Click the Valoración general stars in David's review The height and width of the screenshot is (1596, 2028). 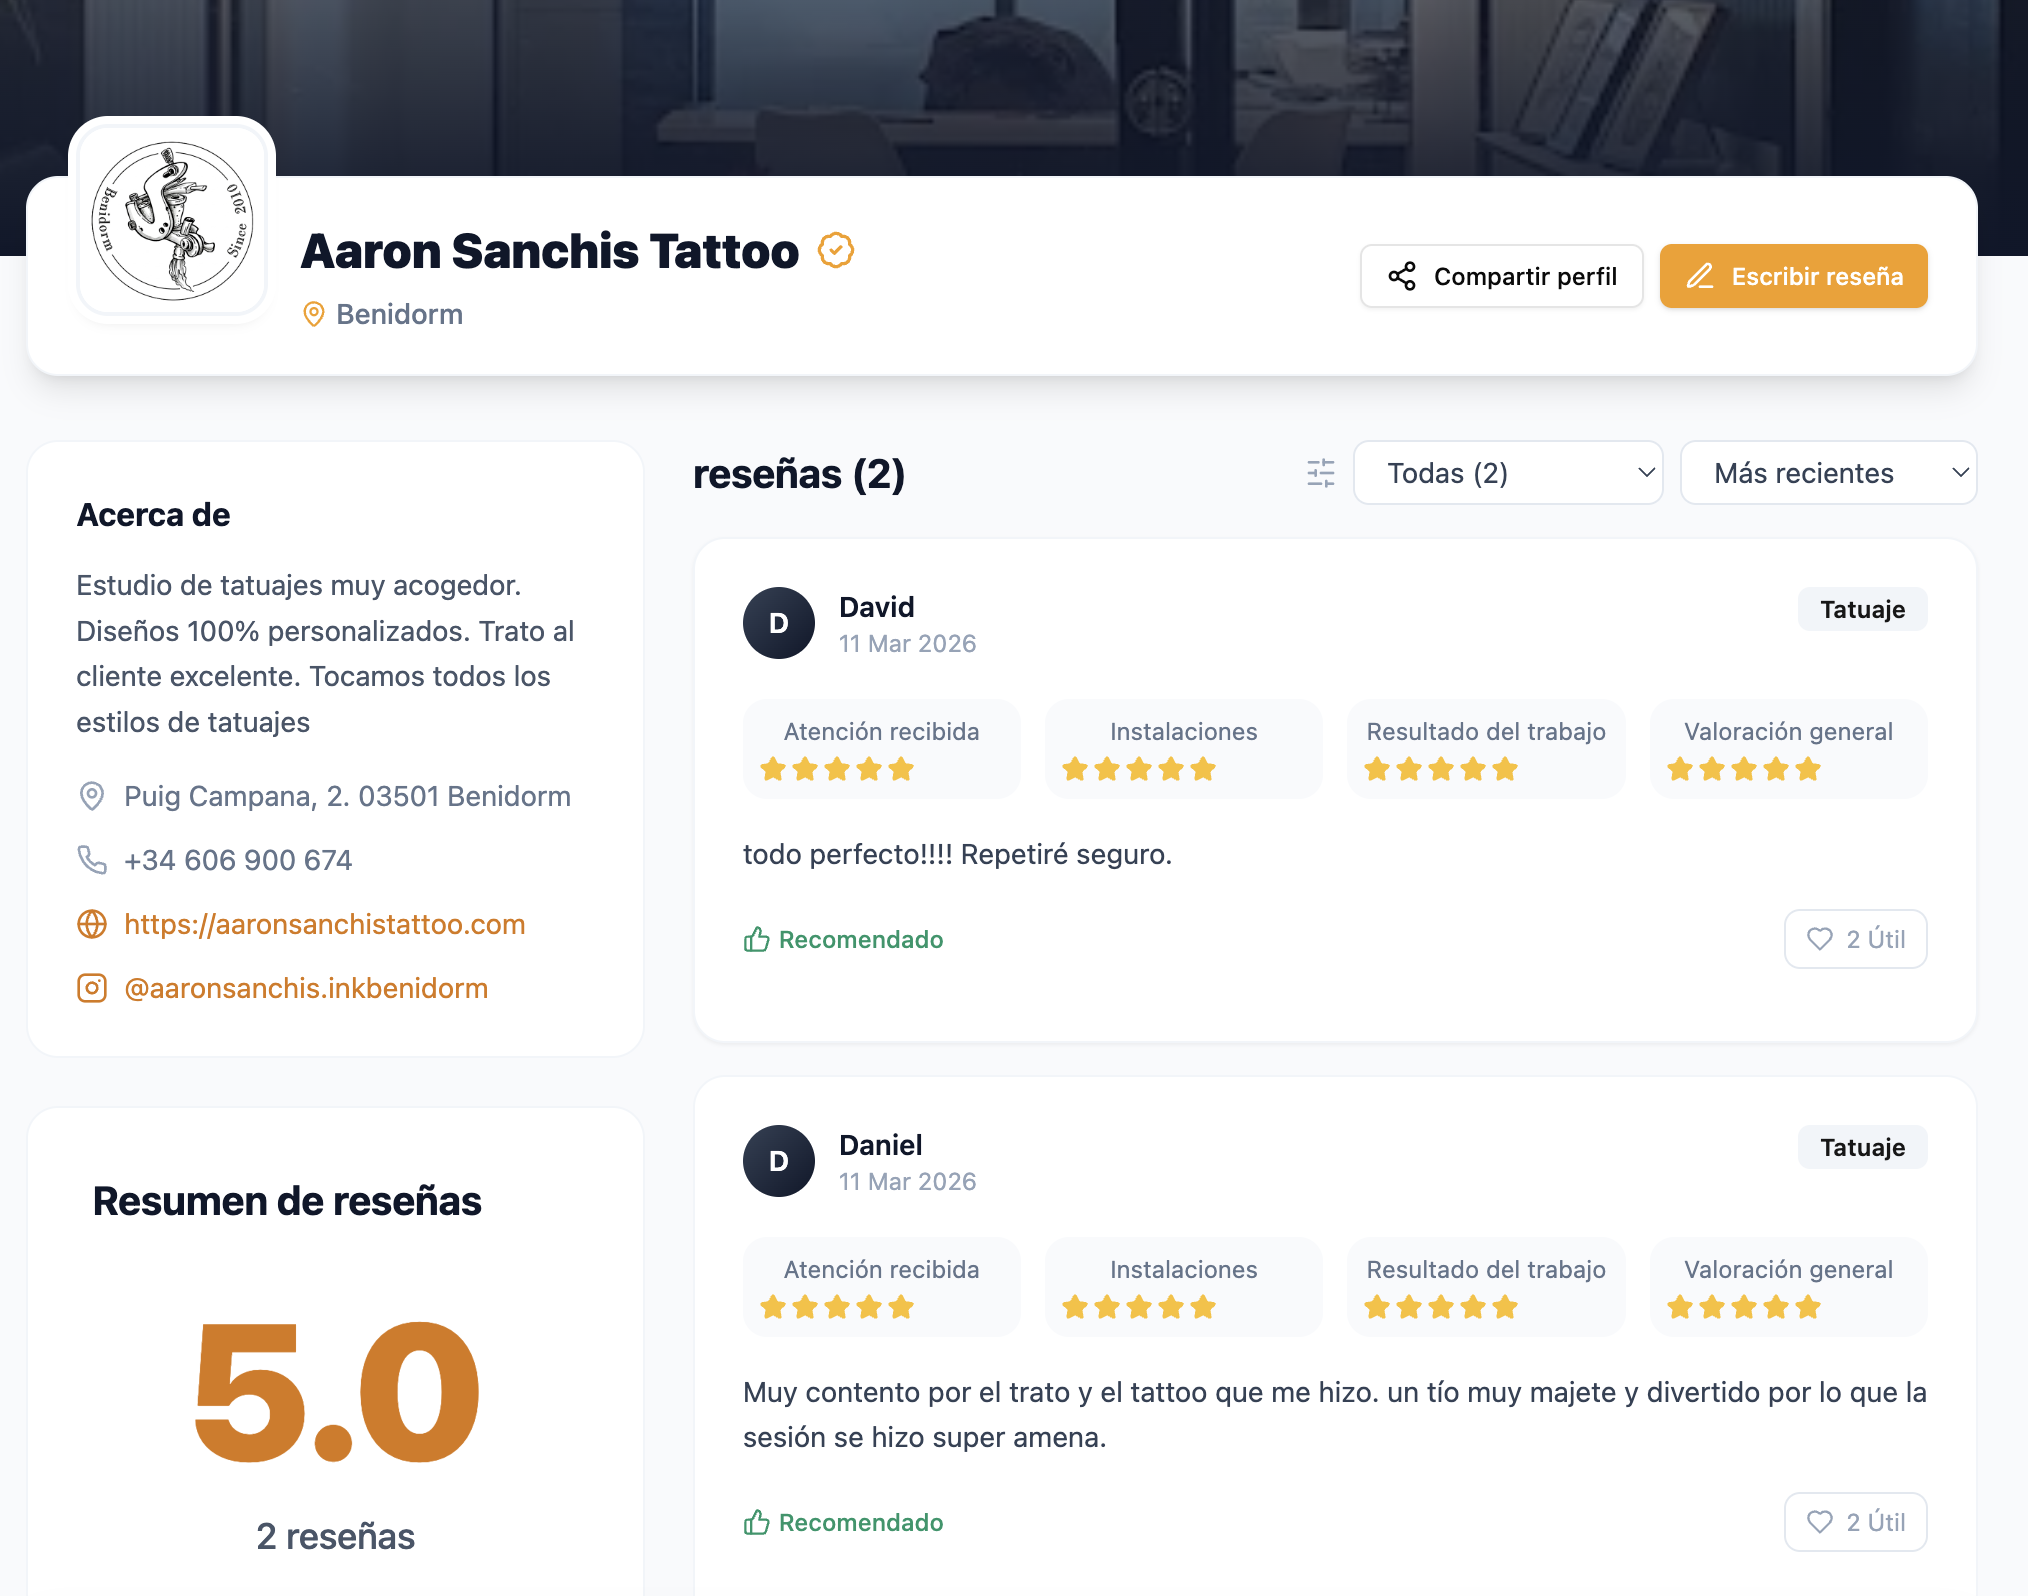coord(1744,769)
